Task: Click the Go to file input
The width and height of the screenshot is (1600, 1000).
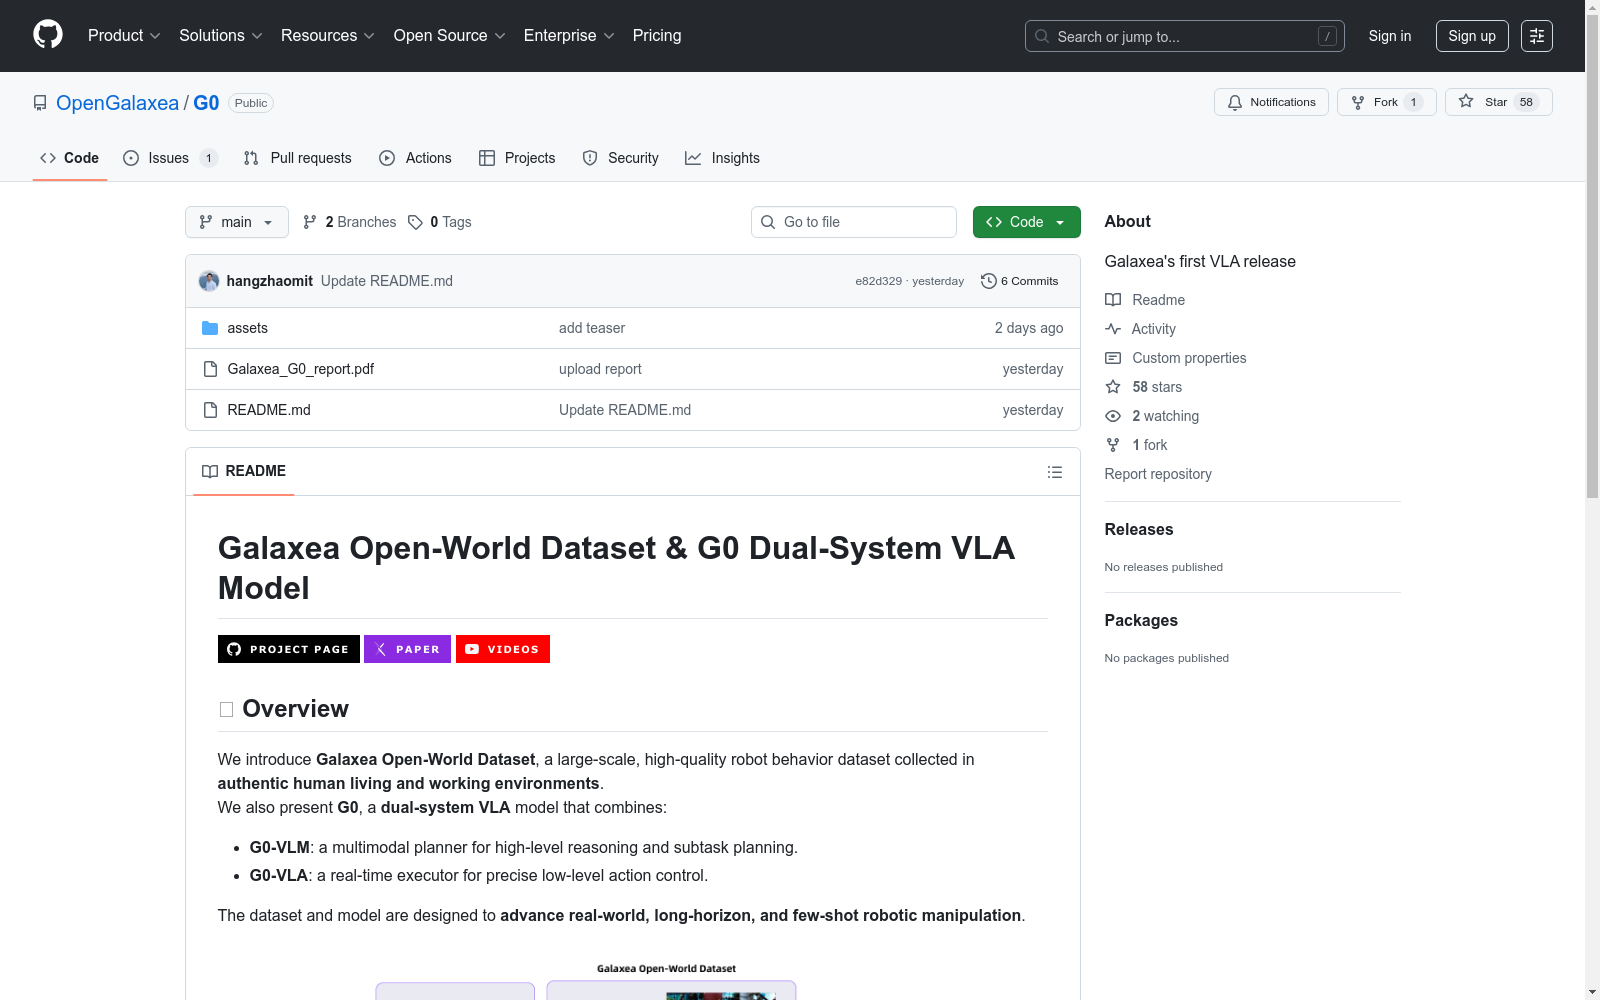Action: click(854, 222)
